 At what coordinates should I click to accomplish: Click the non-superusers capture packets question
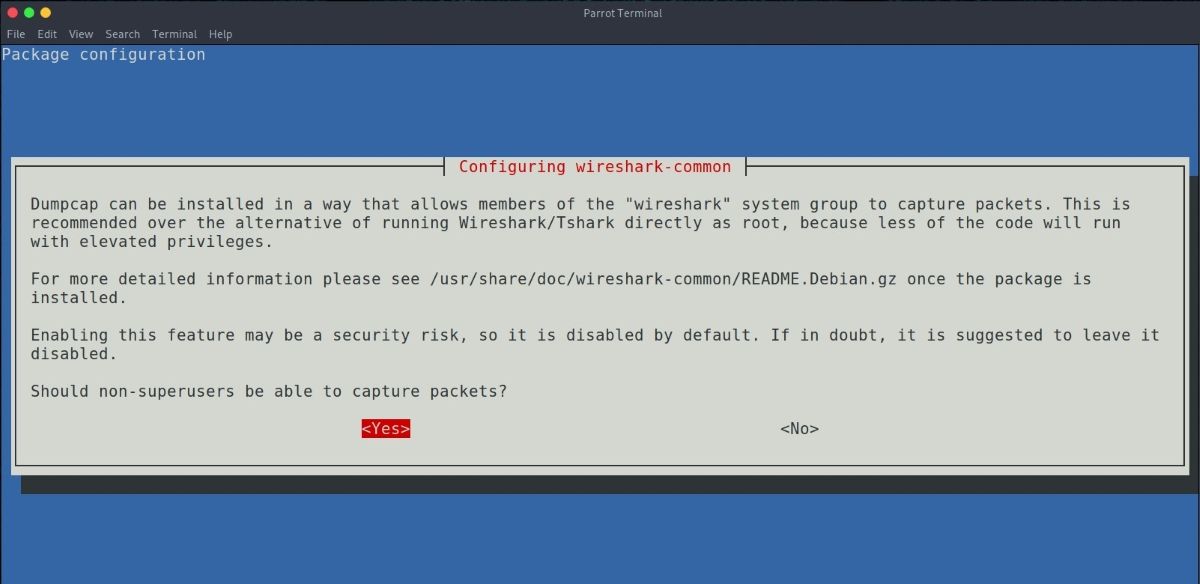point(268,391)
